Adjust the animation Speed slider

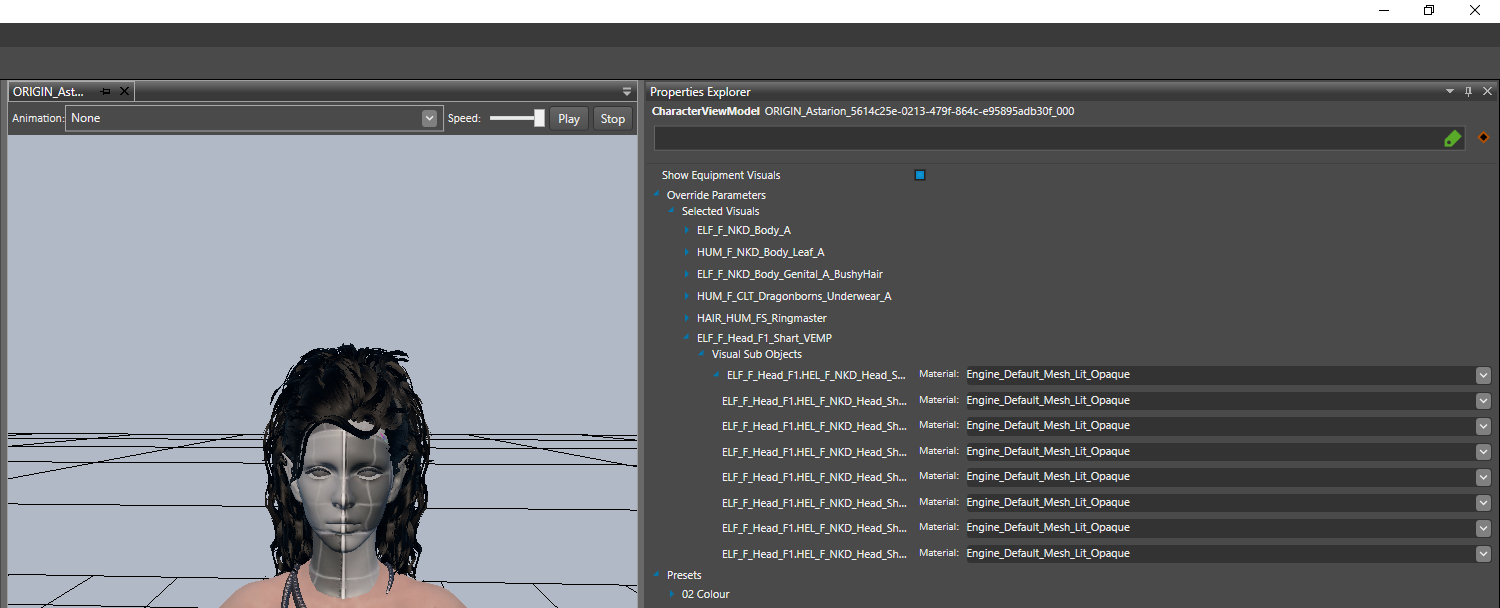coord(517,118)
